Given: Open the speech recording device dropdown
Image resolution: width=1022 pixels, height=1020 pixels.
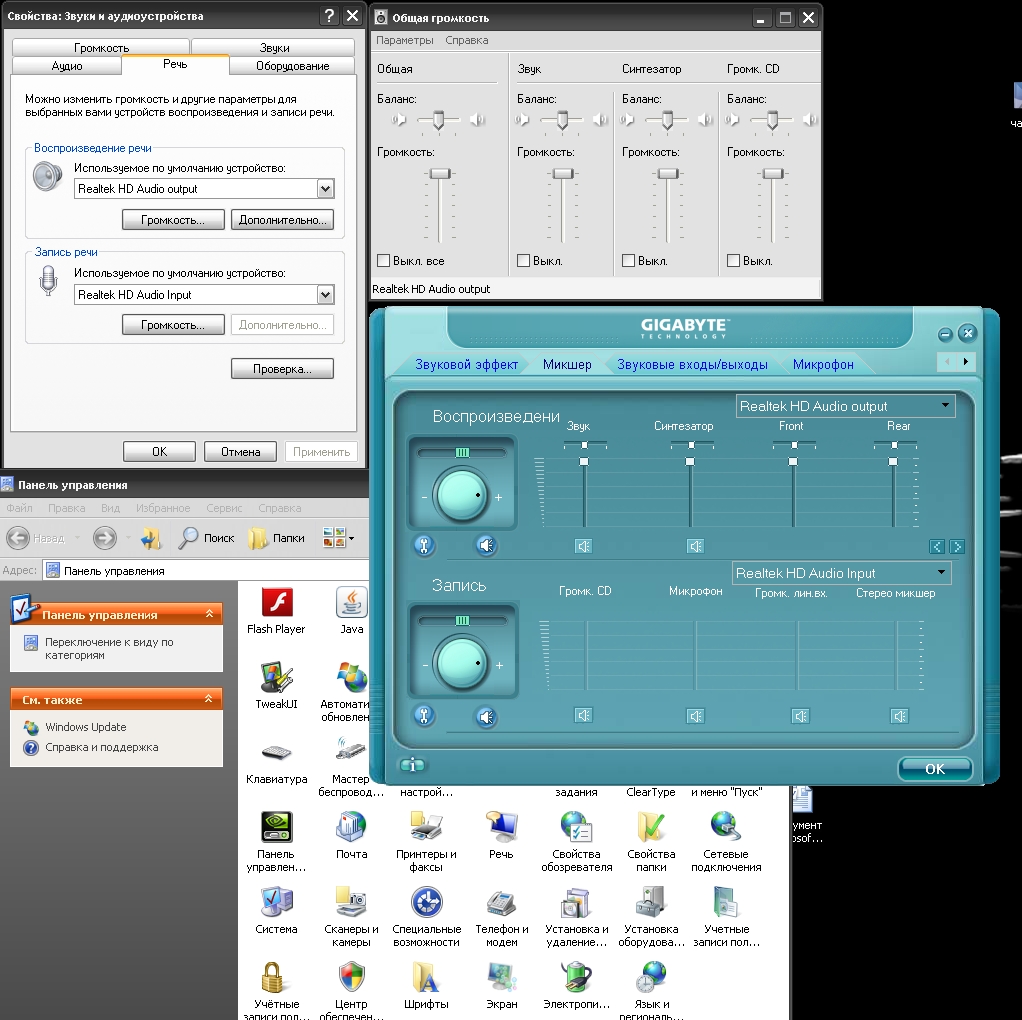Looking at the screenshot, I should point(325,295).
